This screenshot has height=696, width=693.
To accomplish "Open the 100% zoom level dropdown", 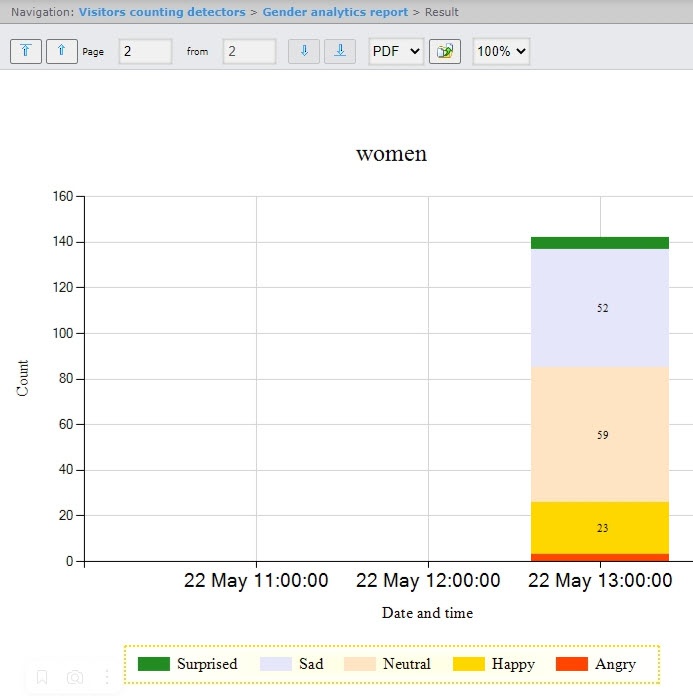I will coord(501,51).
